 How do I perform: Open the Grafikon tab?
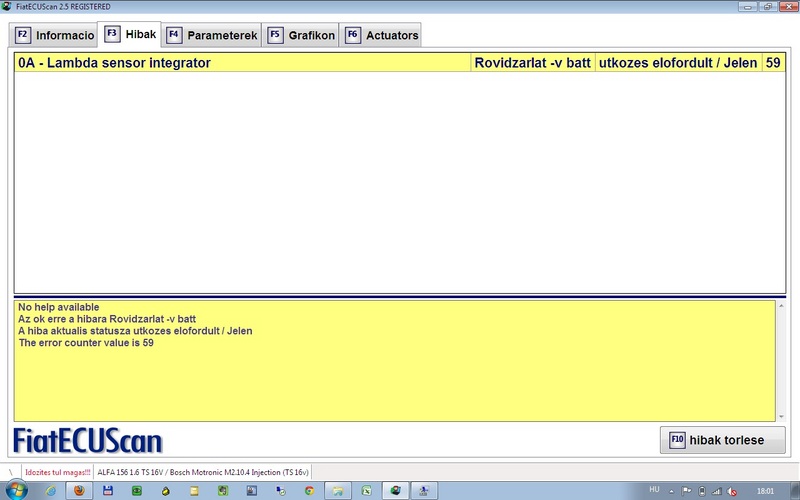300,35
